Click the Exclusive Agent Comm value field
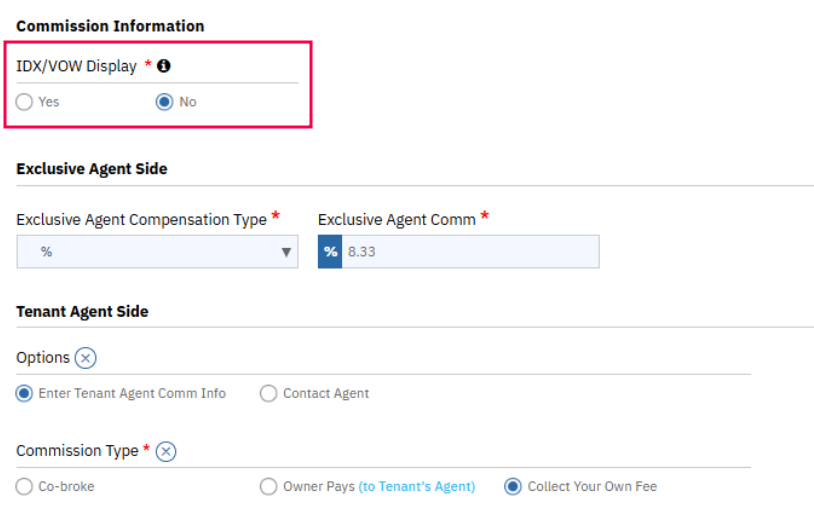814x517 pixels. (x=470, y=252)
